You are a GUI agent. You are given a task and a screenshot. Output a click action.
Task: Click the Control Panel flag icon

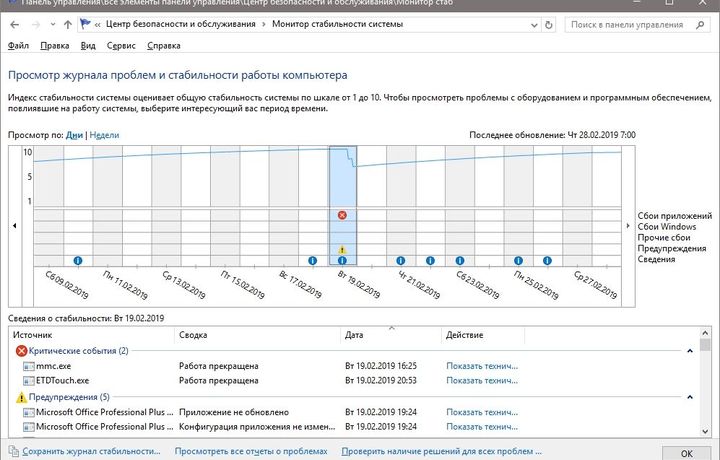85,24
